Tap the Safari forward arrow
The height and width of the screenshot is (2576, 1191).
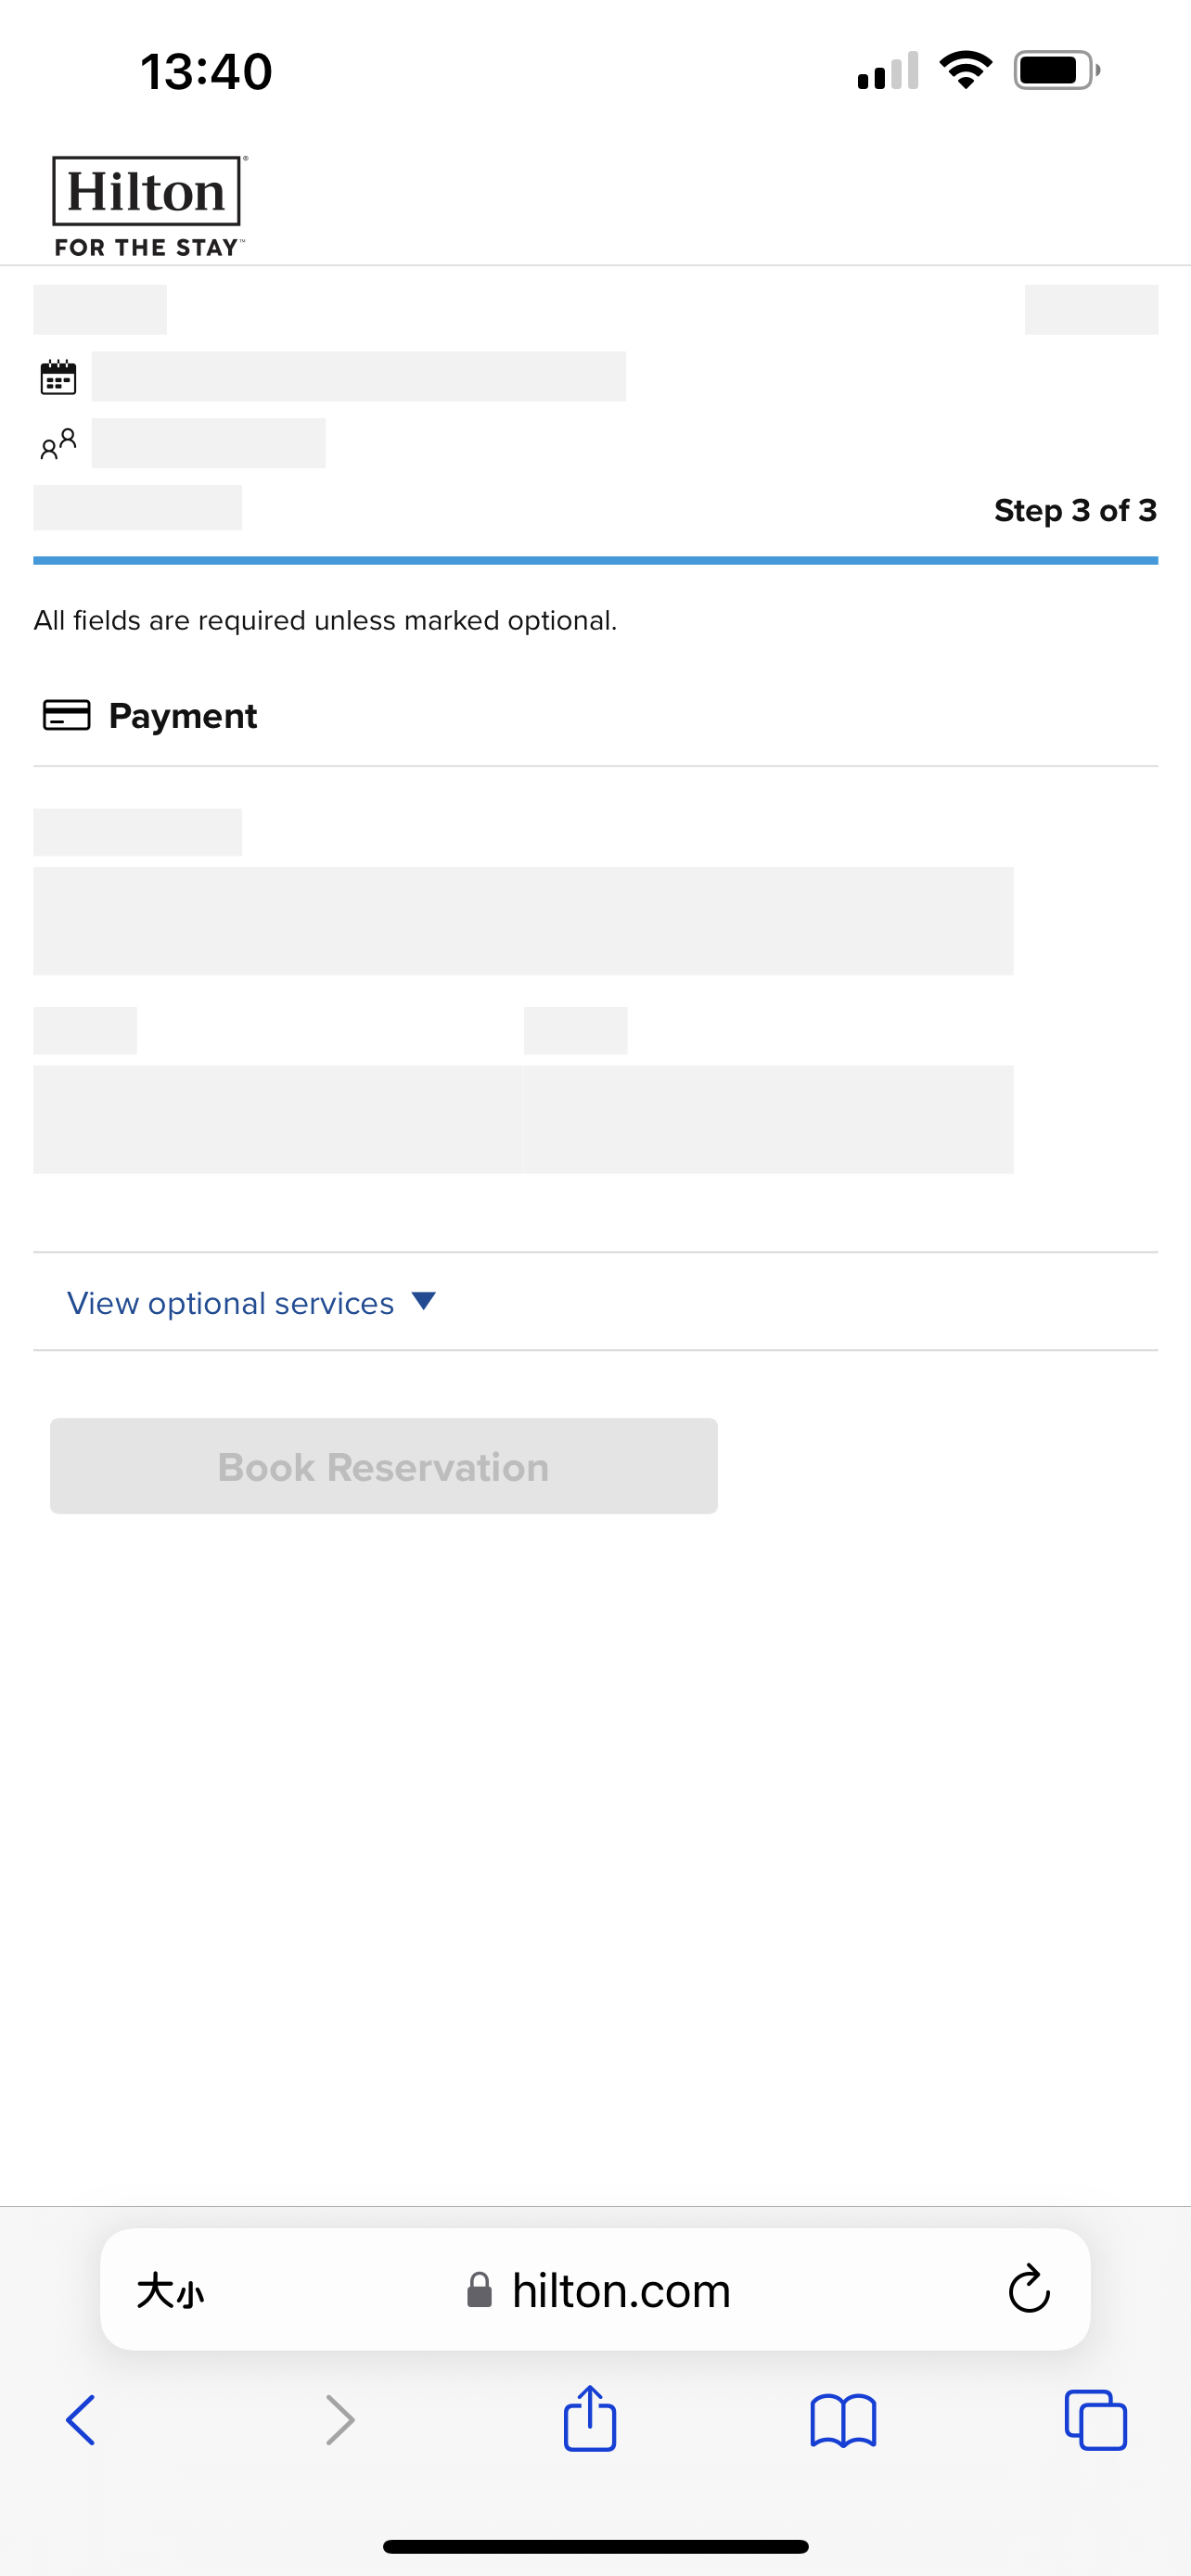click(340, 2420)
